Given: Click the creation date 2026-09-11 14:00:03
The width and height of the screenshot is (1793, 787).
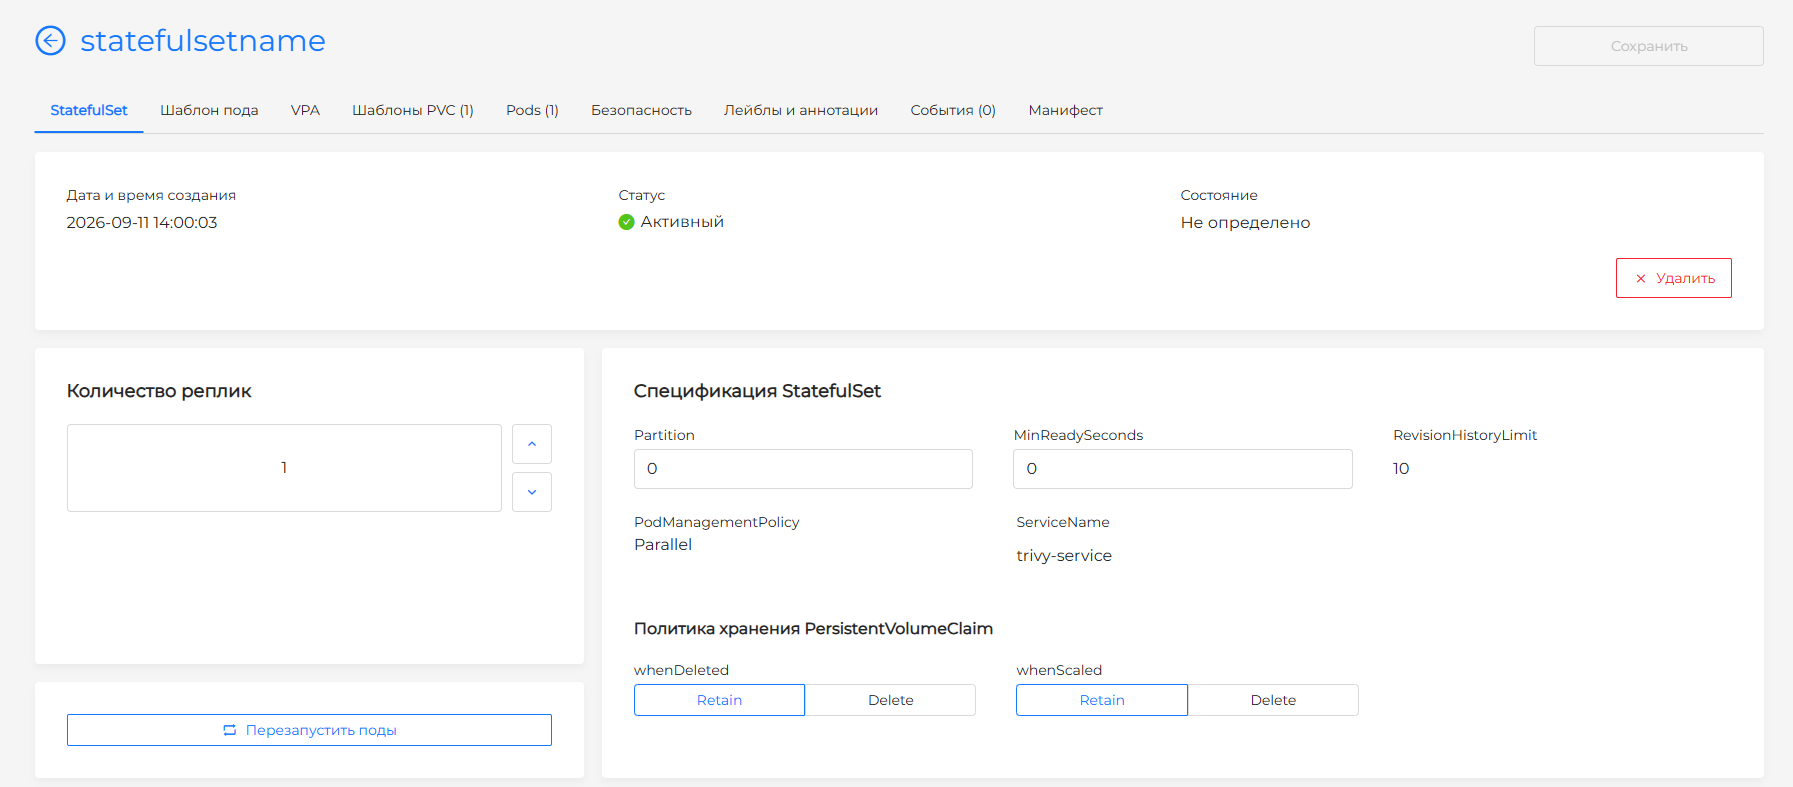Looking at the screenshot, I should (142, 222).
